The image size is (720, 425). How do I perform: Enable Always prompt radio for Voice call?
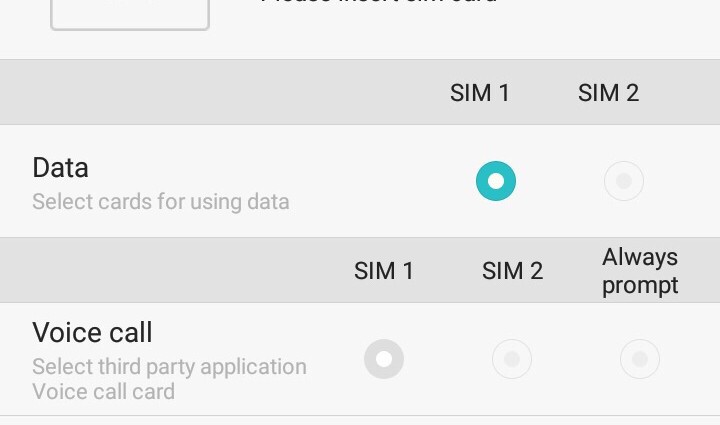coord(640,359)
